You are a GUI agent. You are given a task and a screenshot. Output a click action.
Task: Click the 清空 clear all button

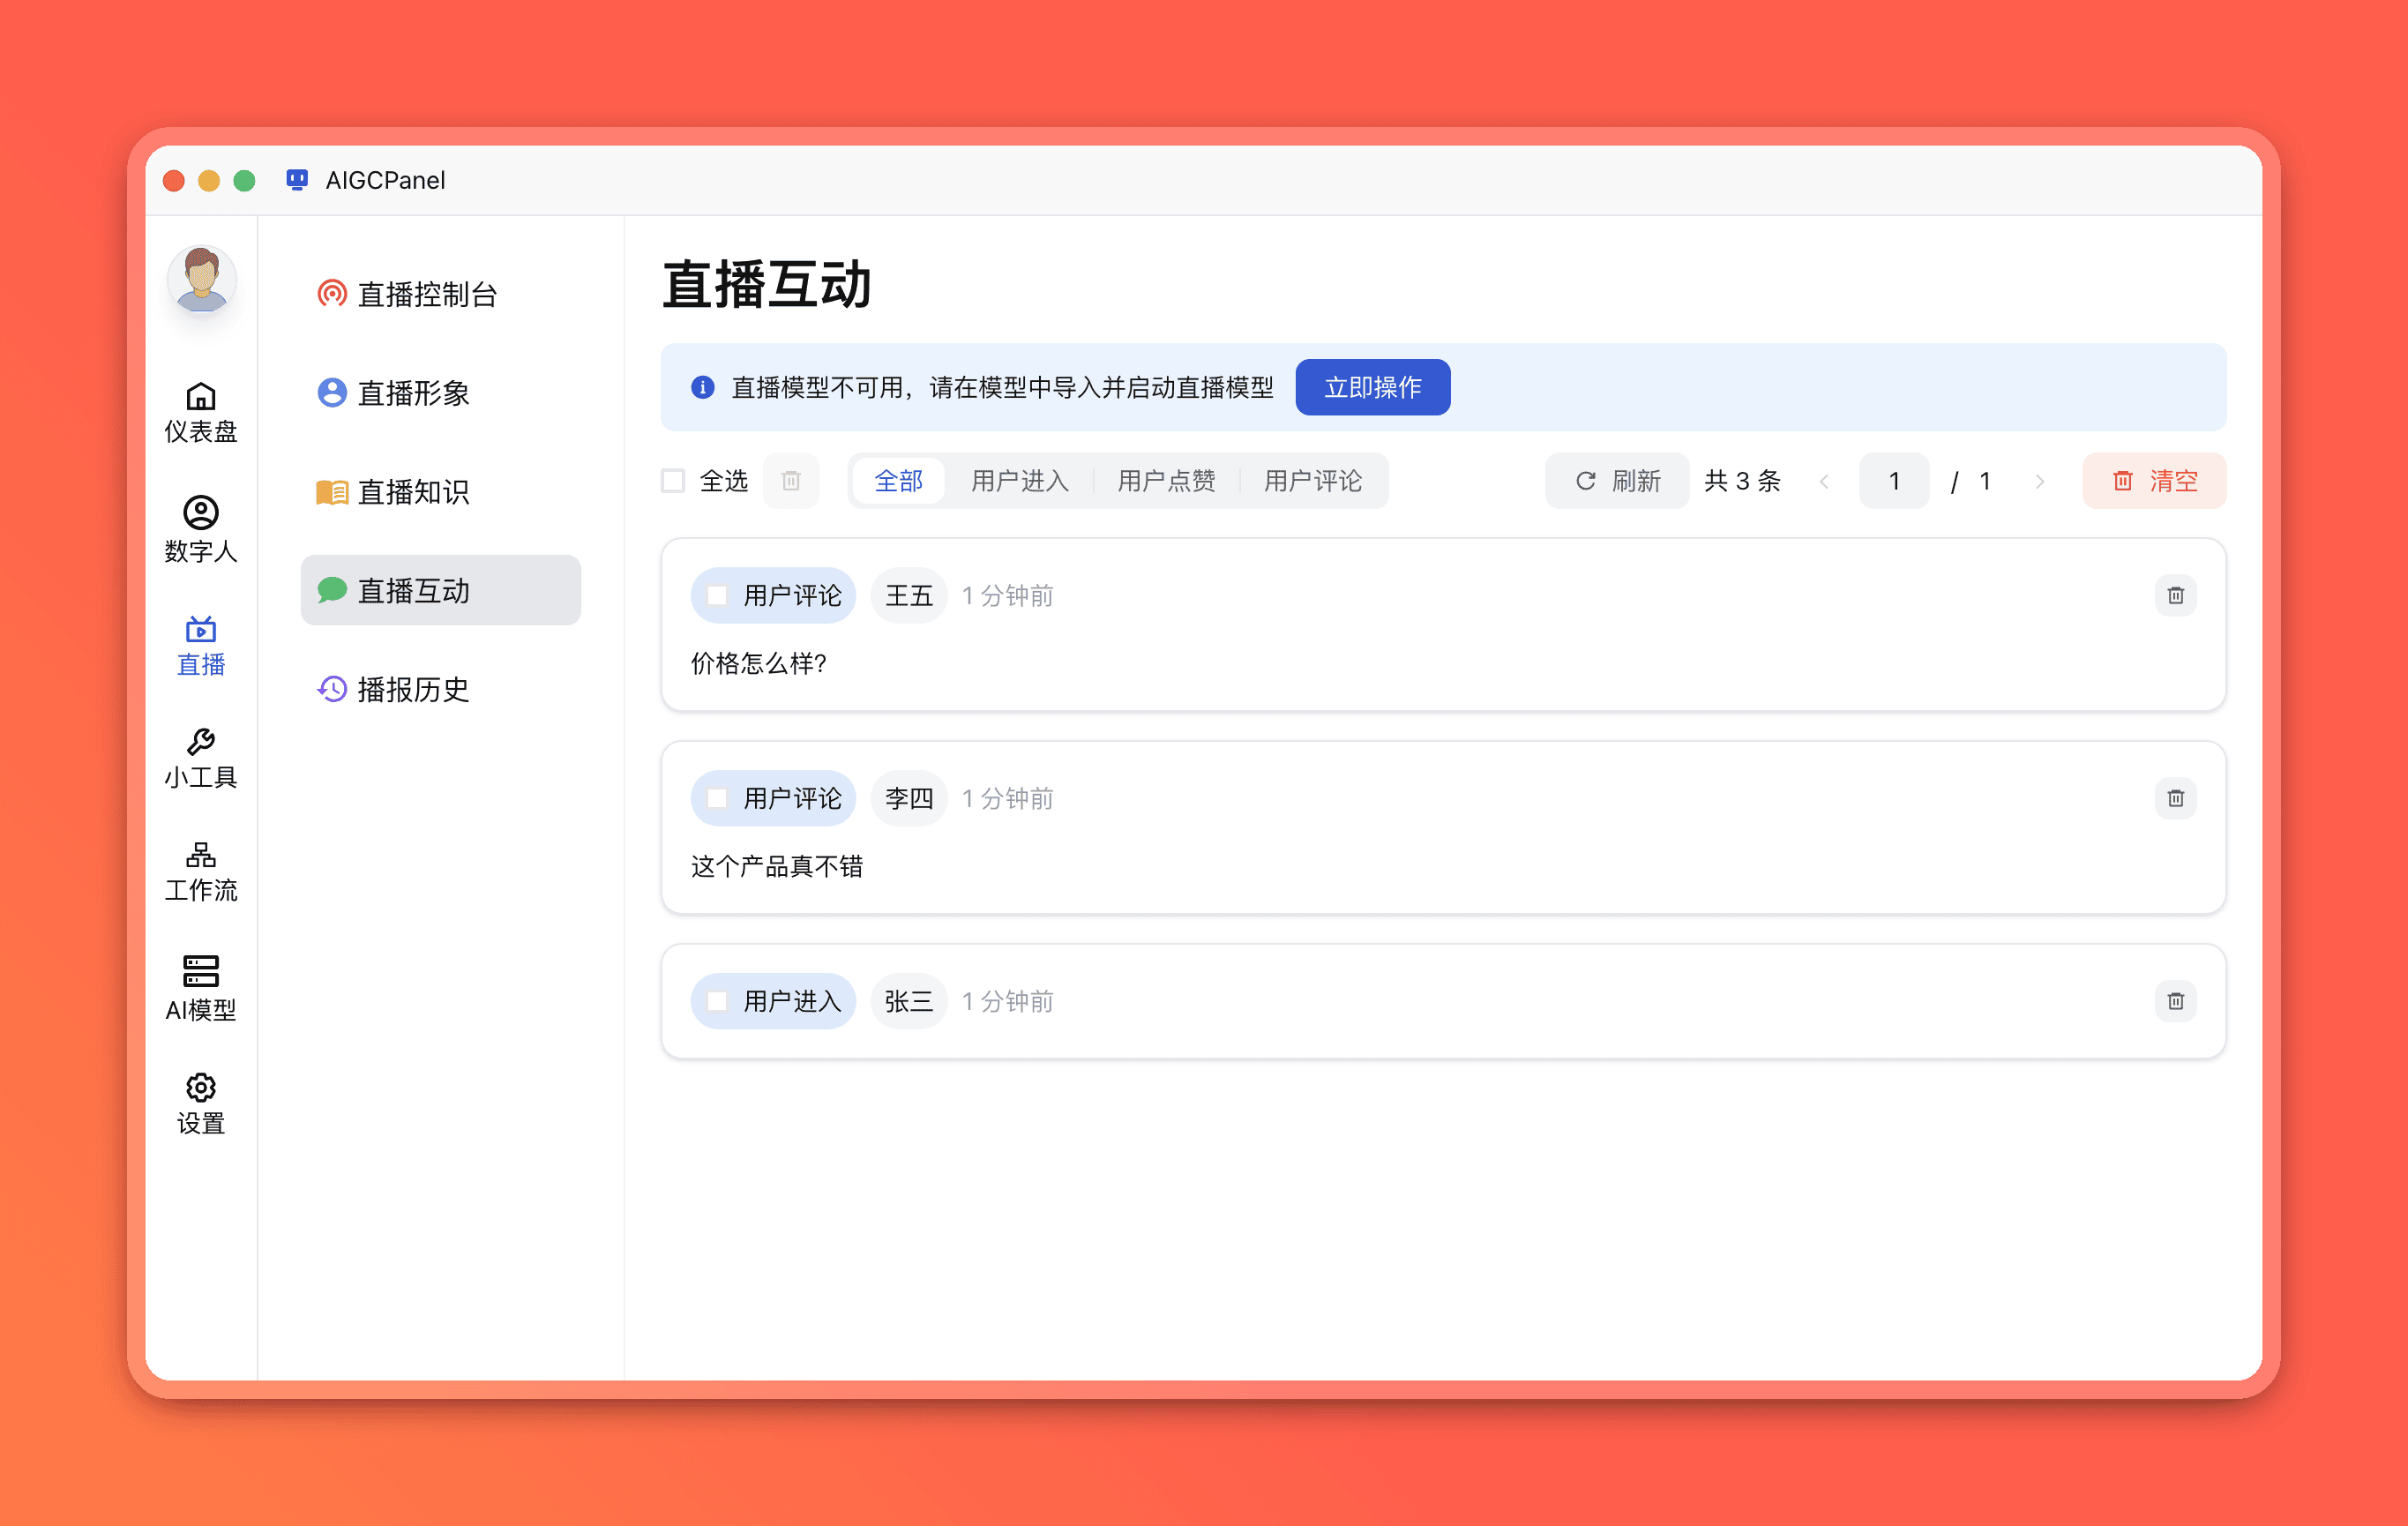2155,481
